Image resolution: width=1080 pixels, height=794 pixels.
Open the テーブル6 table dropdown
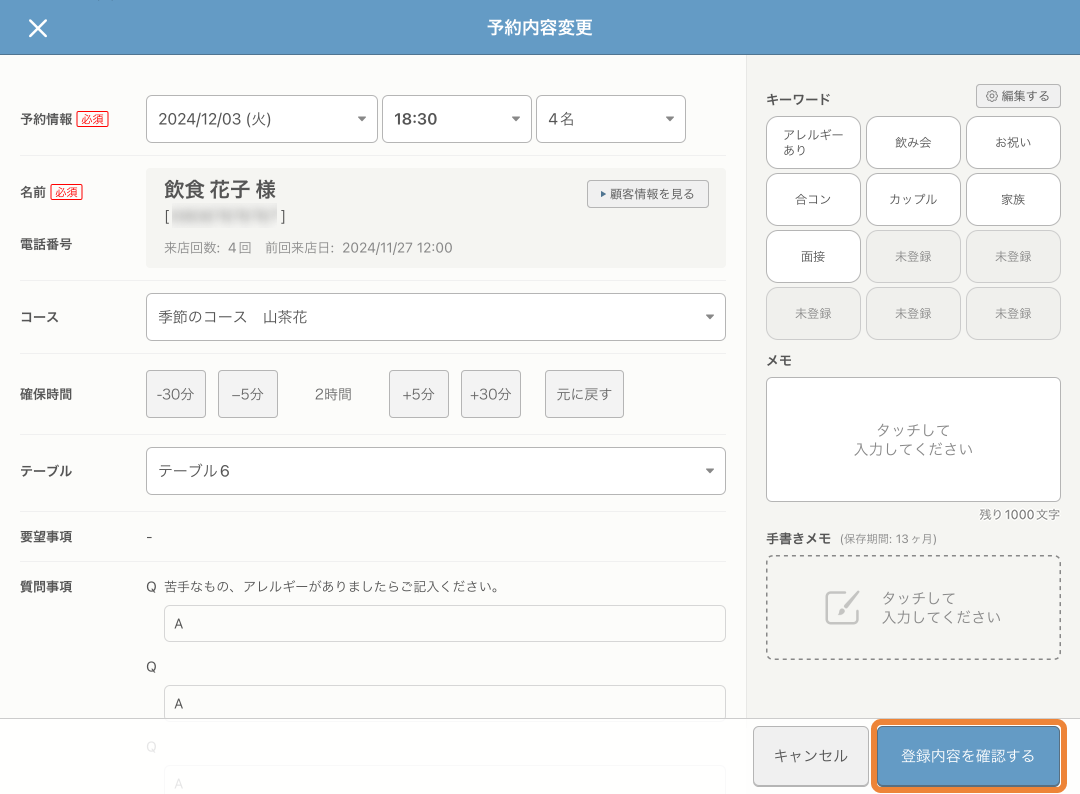tap(435, 470)
